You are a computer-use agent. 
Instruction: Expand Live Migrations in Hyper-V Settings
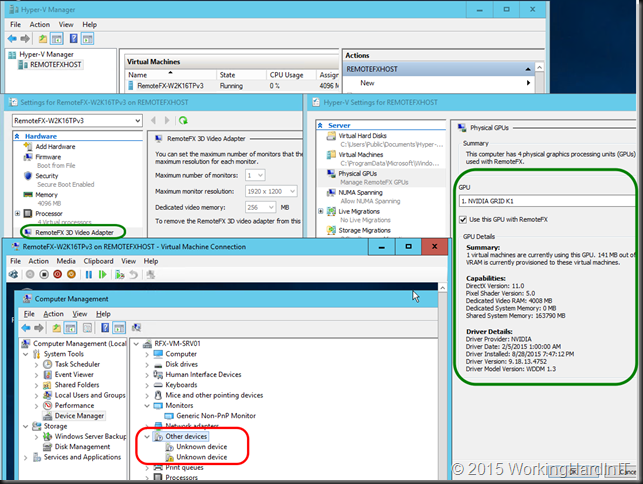point(321,211)
